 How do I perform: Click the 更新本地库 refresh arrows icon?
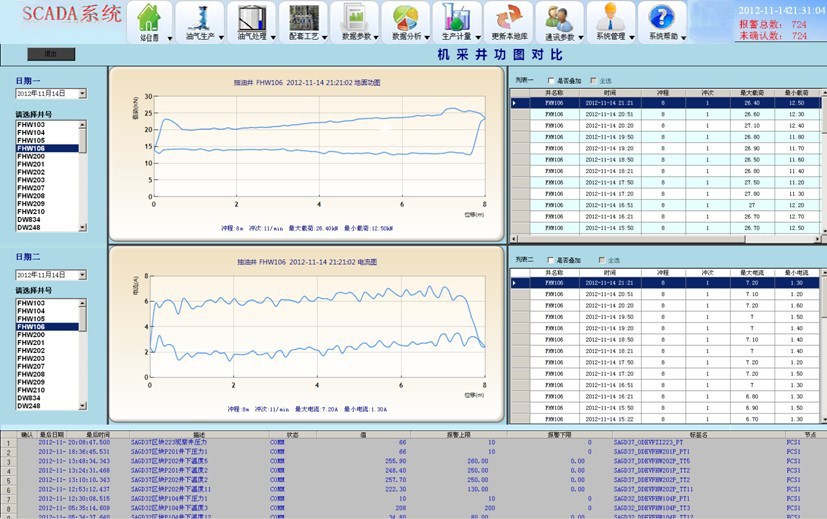509,18
